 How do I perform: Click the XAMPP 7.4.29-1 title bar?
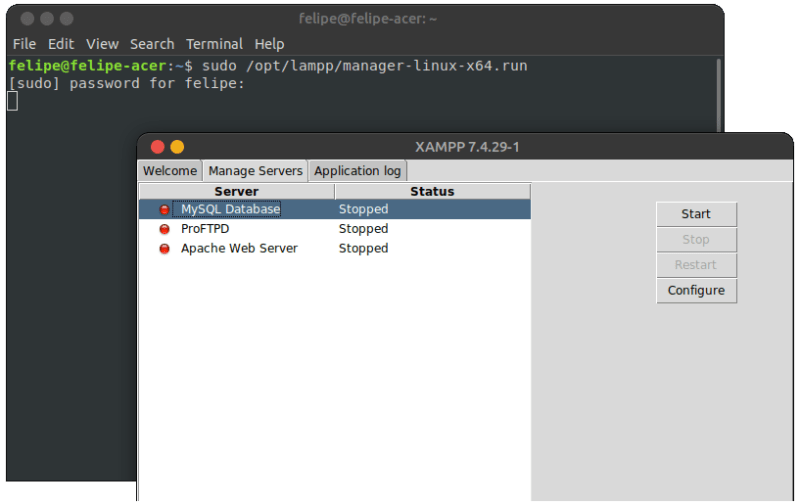[467, 147]
